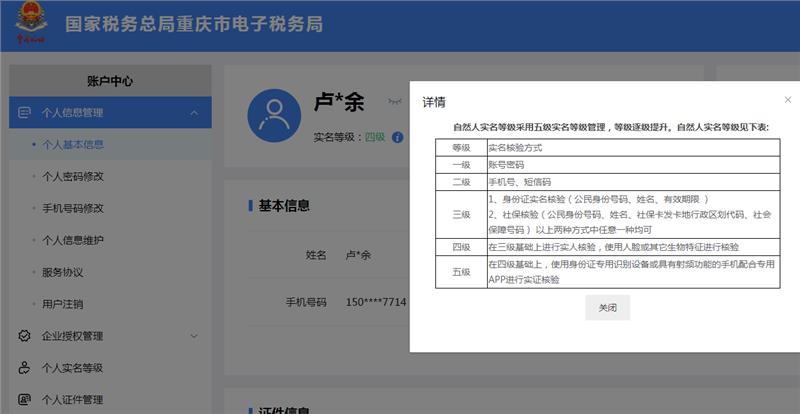Open 个人基本信息 in the sidebar
800x414 pixels.
coord(72,144)
